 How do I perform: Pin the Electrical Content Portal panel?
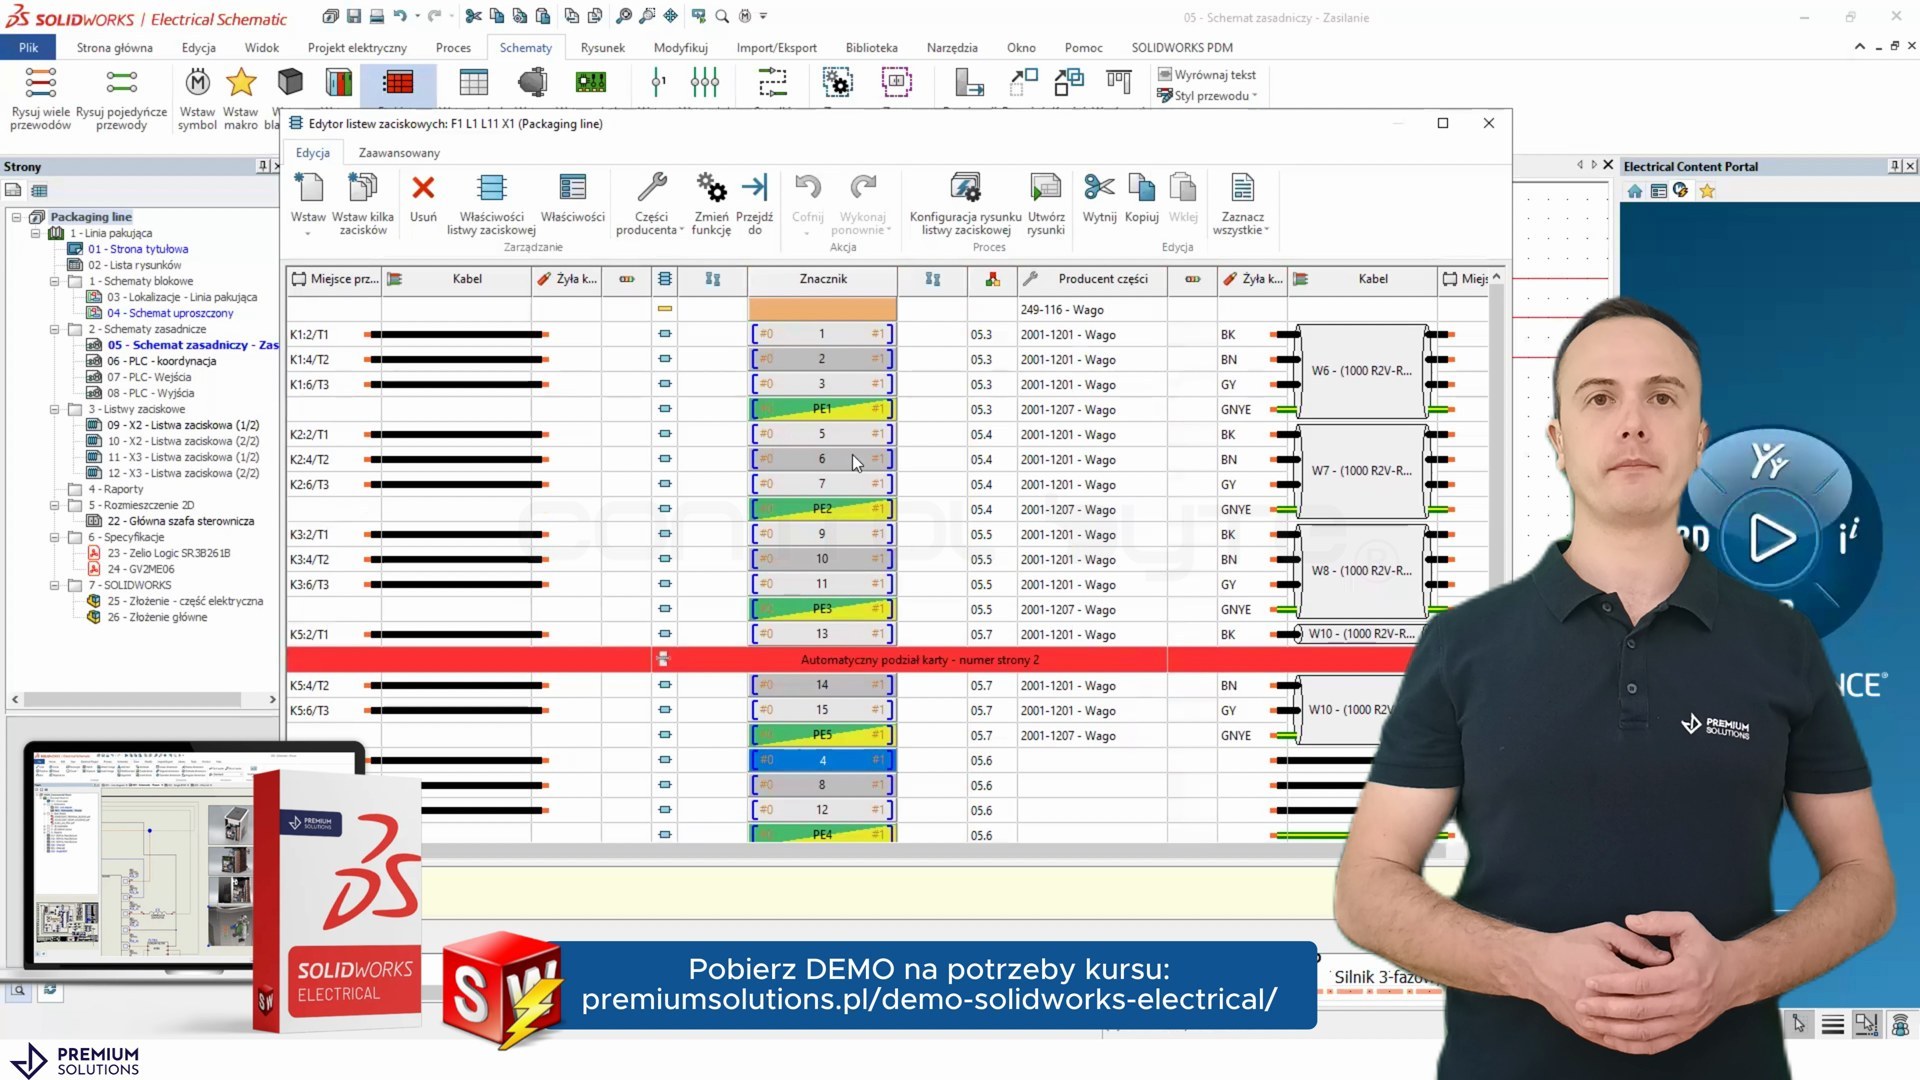click(x=1895, y=166)
